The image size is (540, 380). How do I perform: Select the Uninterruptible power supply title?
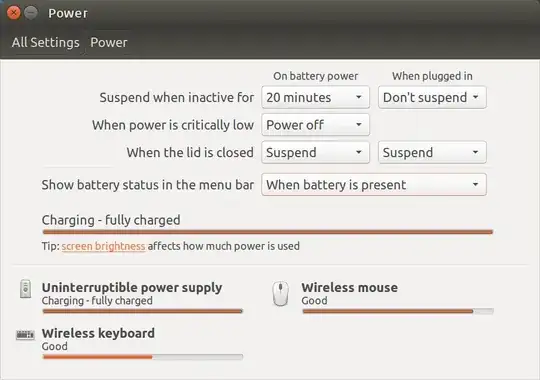point(132,287)
